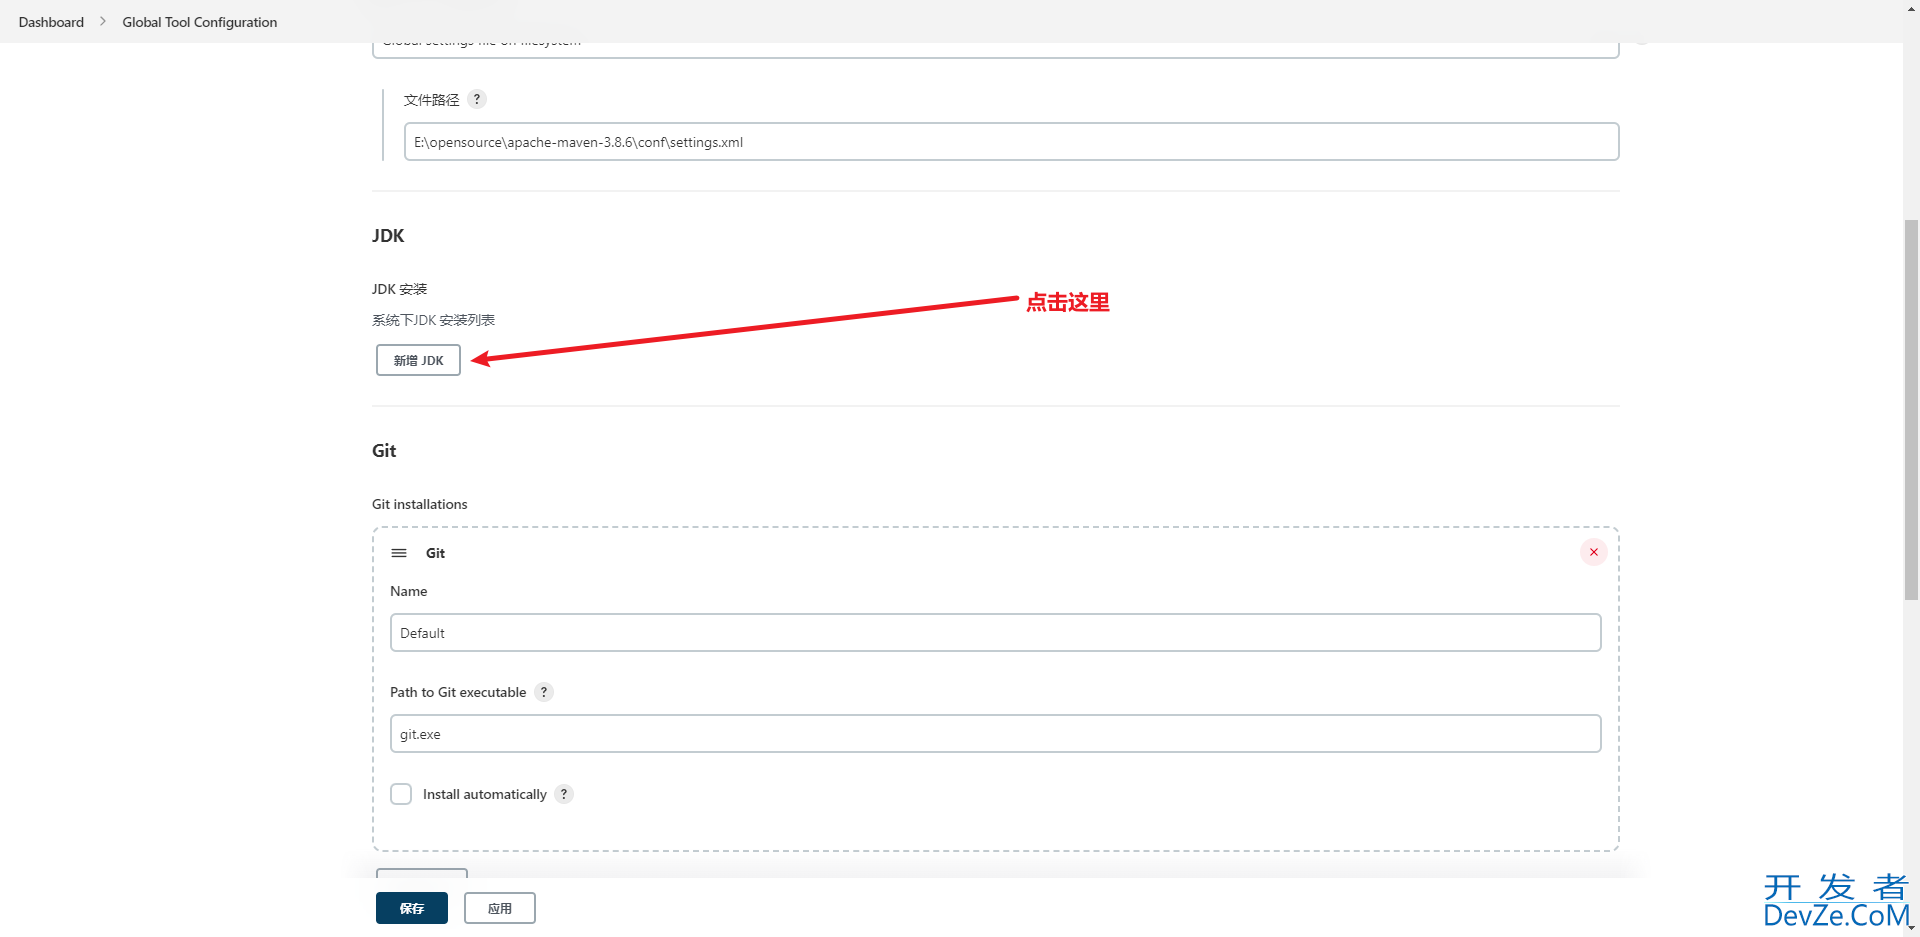
Task: Delete the Git installation with red X
Action: click(1594, 552)
